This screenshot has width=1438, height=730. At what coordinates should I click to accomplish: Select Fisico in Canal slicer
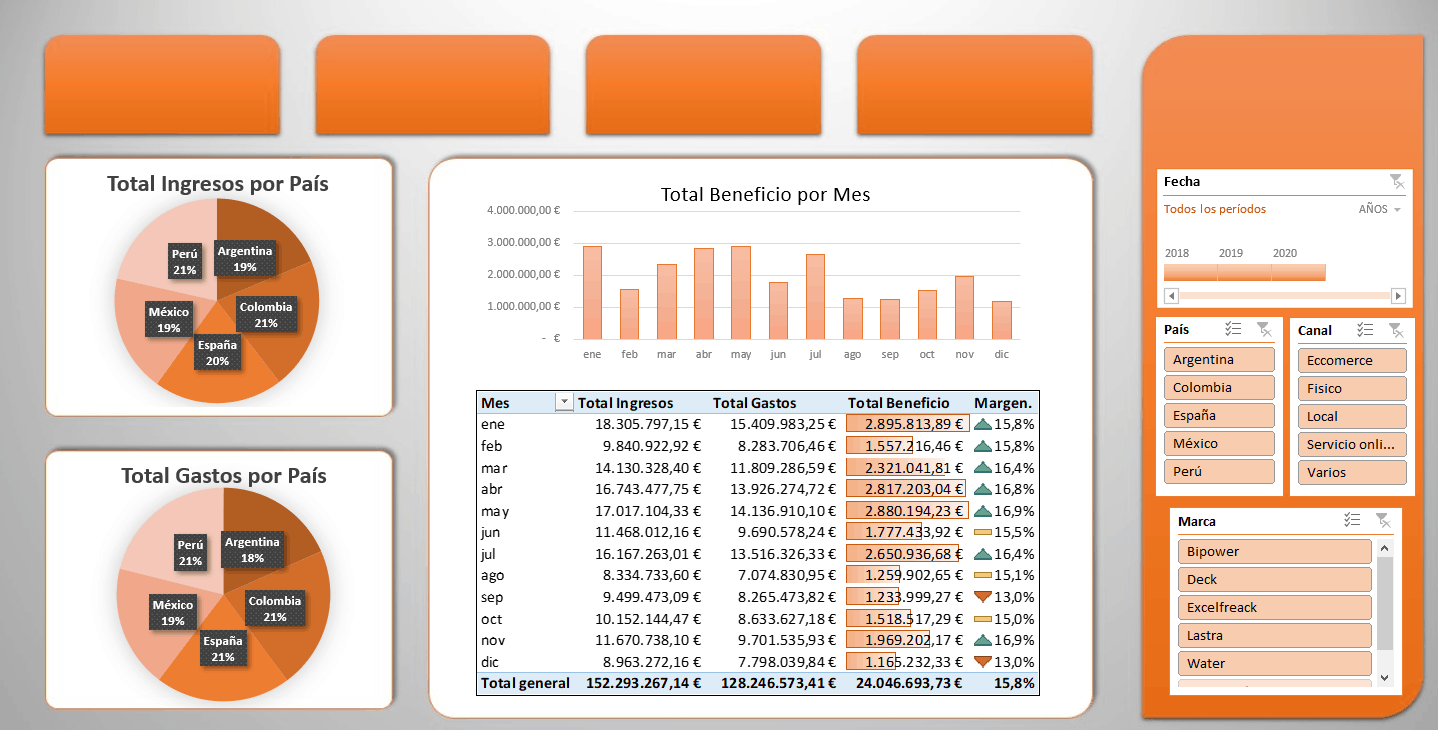[x=1352, y=388]
